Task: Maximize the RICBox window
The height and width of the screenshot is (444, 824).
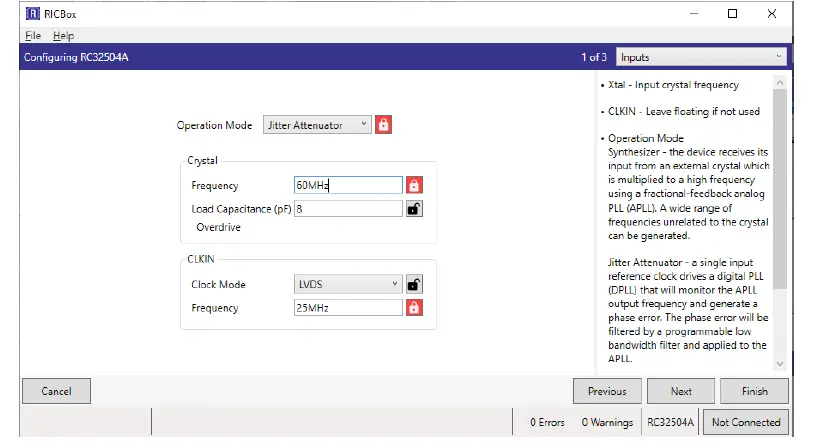Action: (x=732, y=14)
